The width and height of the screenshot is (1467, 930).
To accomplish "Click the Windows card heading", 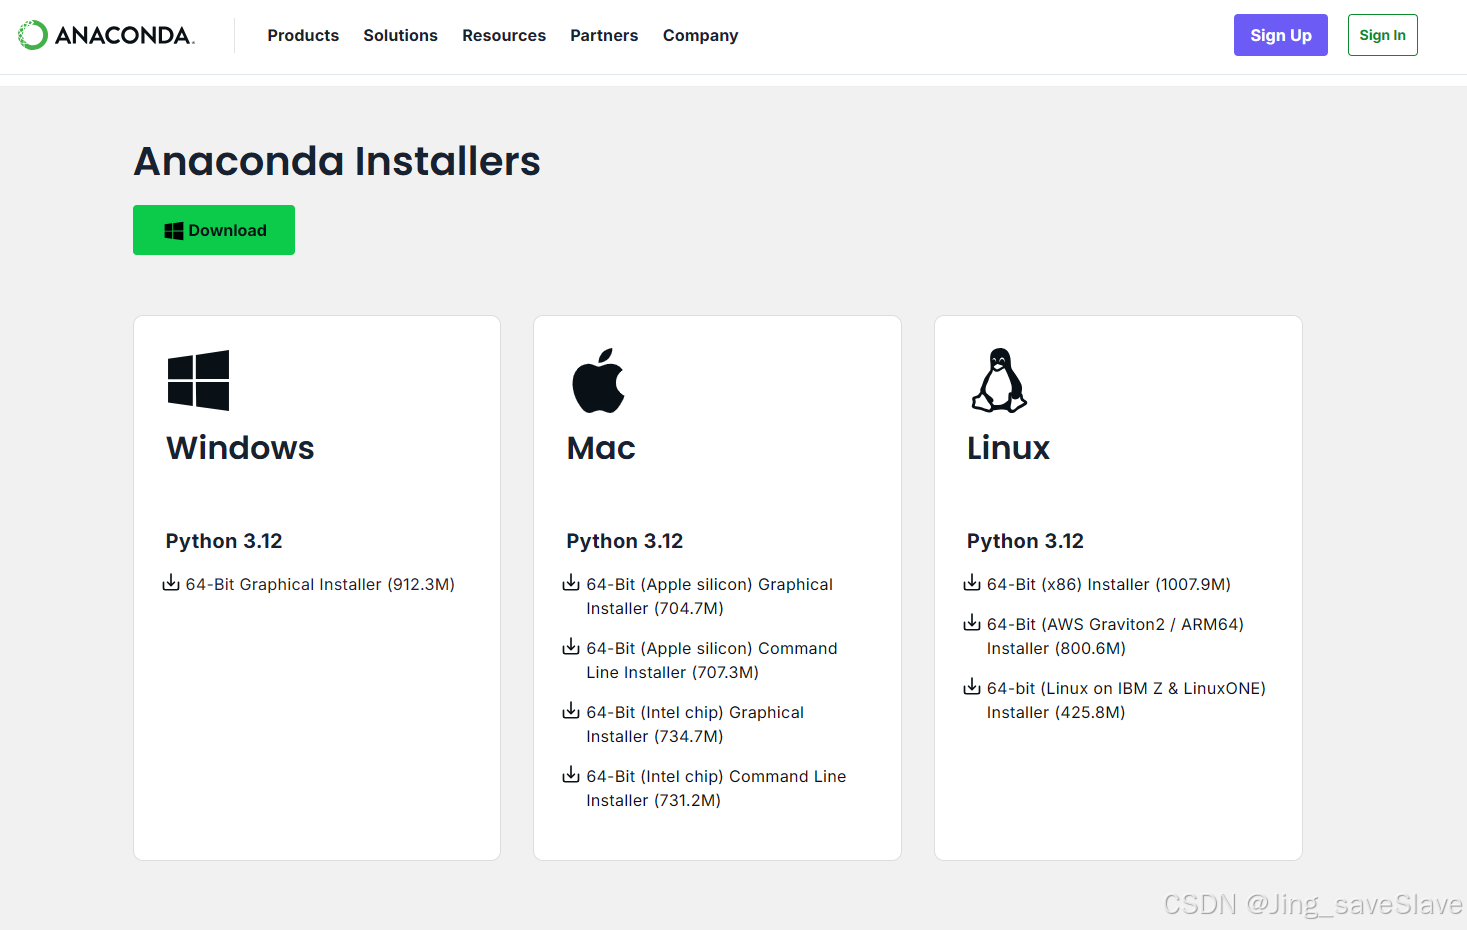I will click(240, 448).
